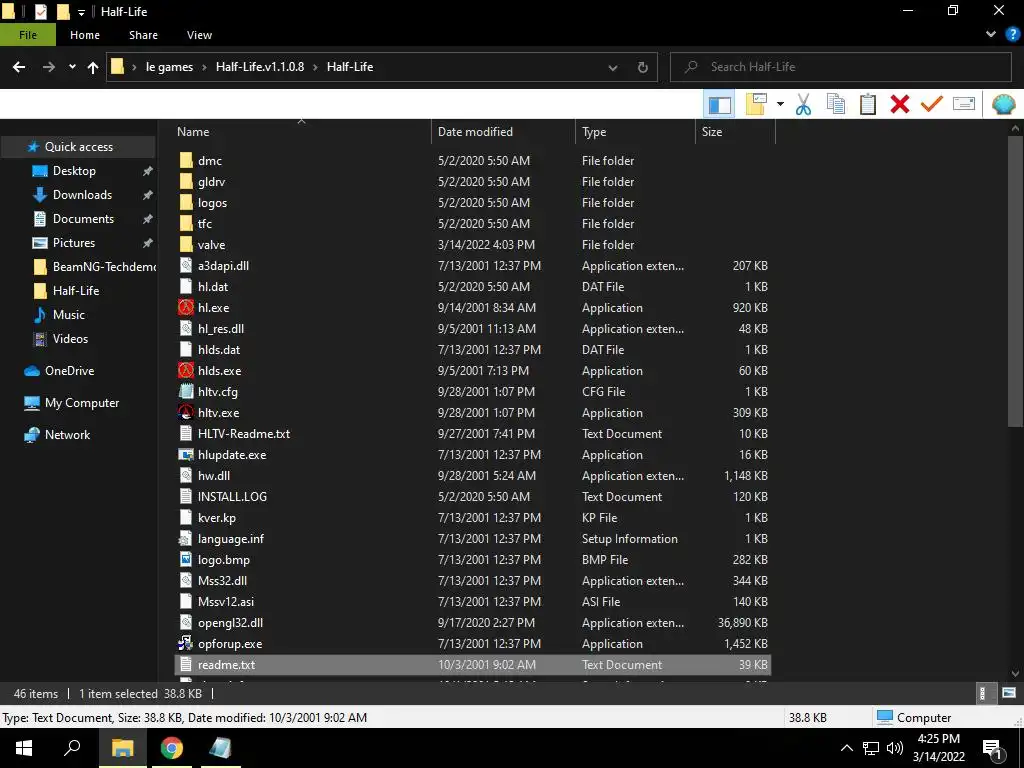The width and height of the screenshot is (1024, 768).
Task: Open Windows Start menu
Action: [x=24, y=748]
